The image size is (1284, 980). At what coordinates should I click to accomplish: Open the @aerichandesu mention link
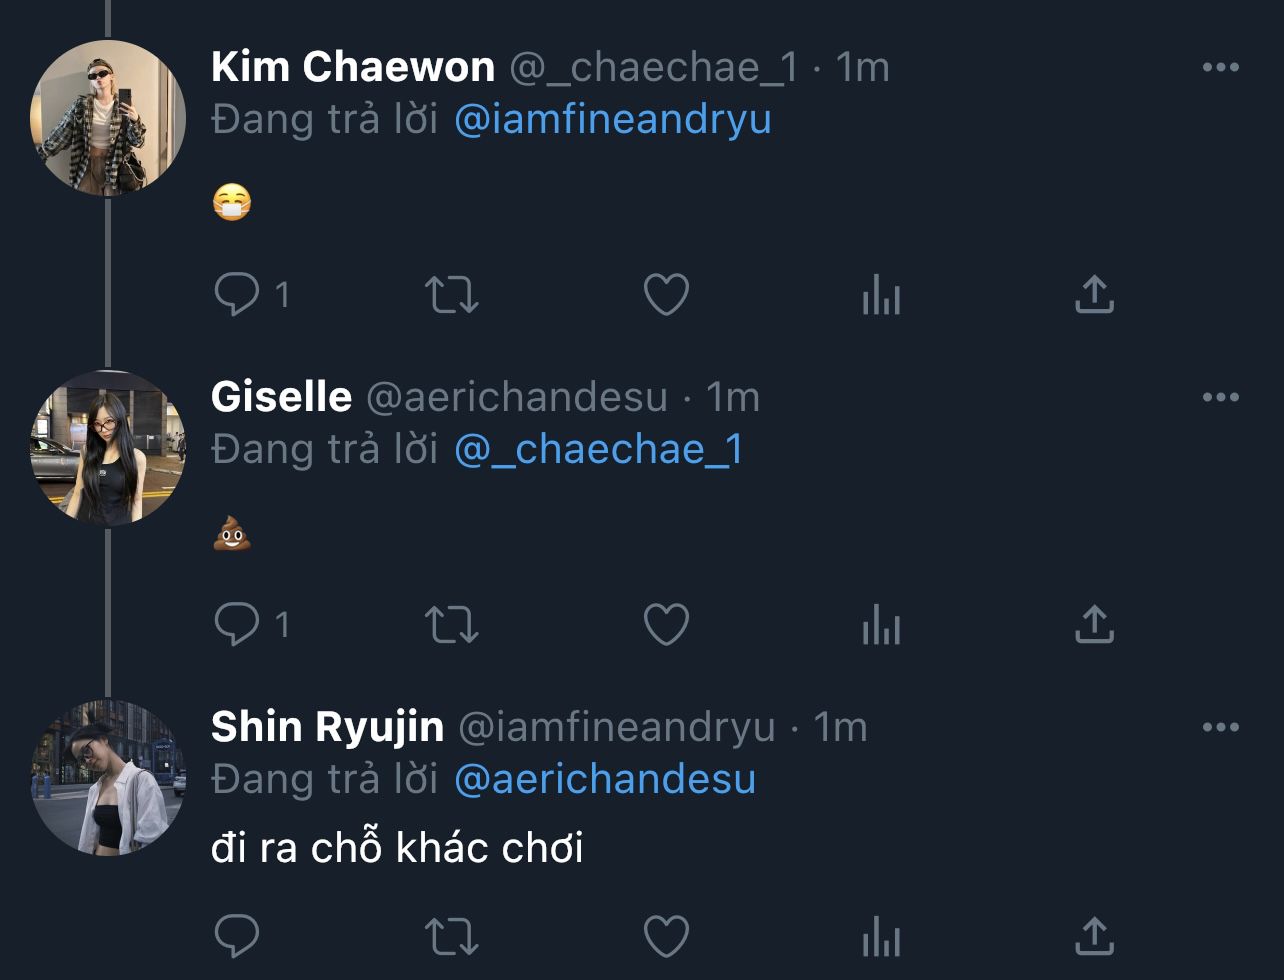[604, 780]
